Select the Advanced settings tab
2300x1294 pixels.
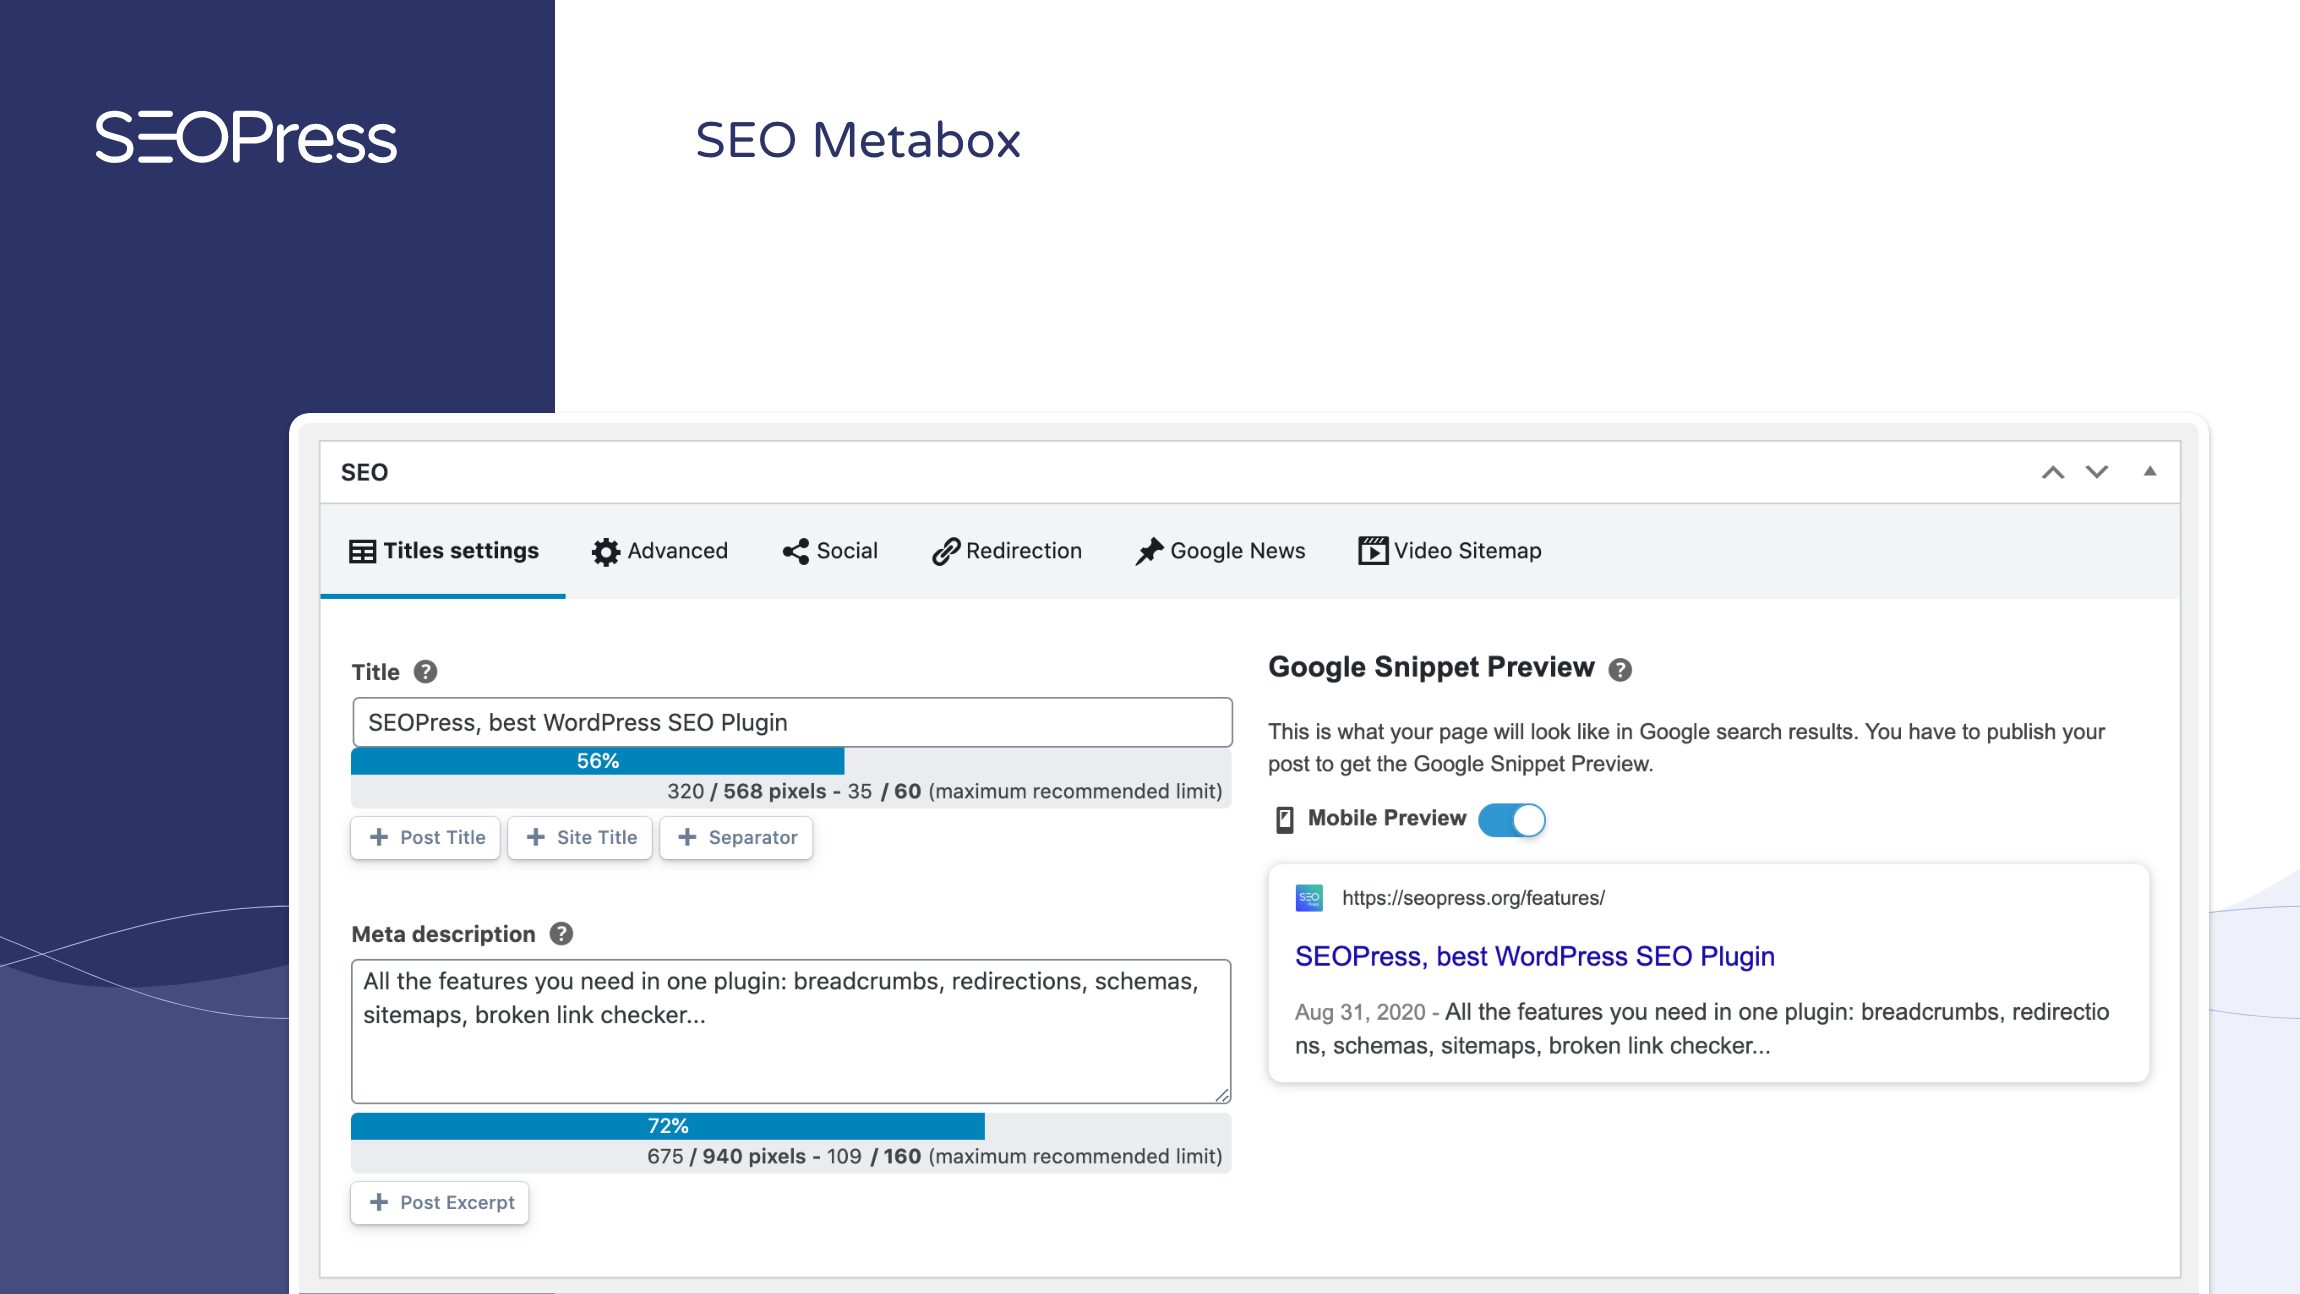pyautogui.click(x=660, y=550)
